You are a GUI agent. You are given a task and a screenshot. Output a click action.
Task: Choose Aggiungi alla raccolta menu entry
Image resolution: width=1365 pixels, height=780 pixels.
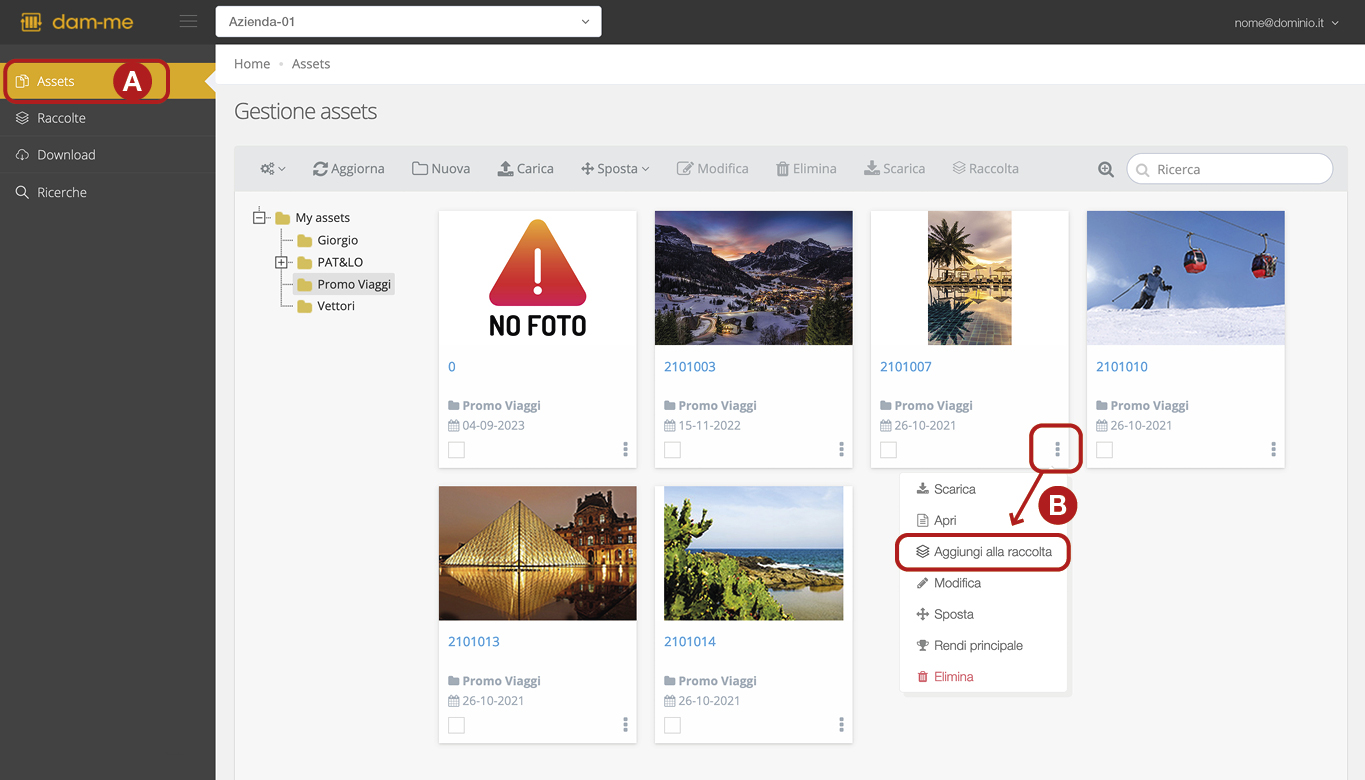click(984, 552)
